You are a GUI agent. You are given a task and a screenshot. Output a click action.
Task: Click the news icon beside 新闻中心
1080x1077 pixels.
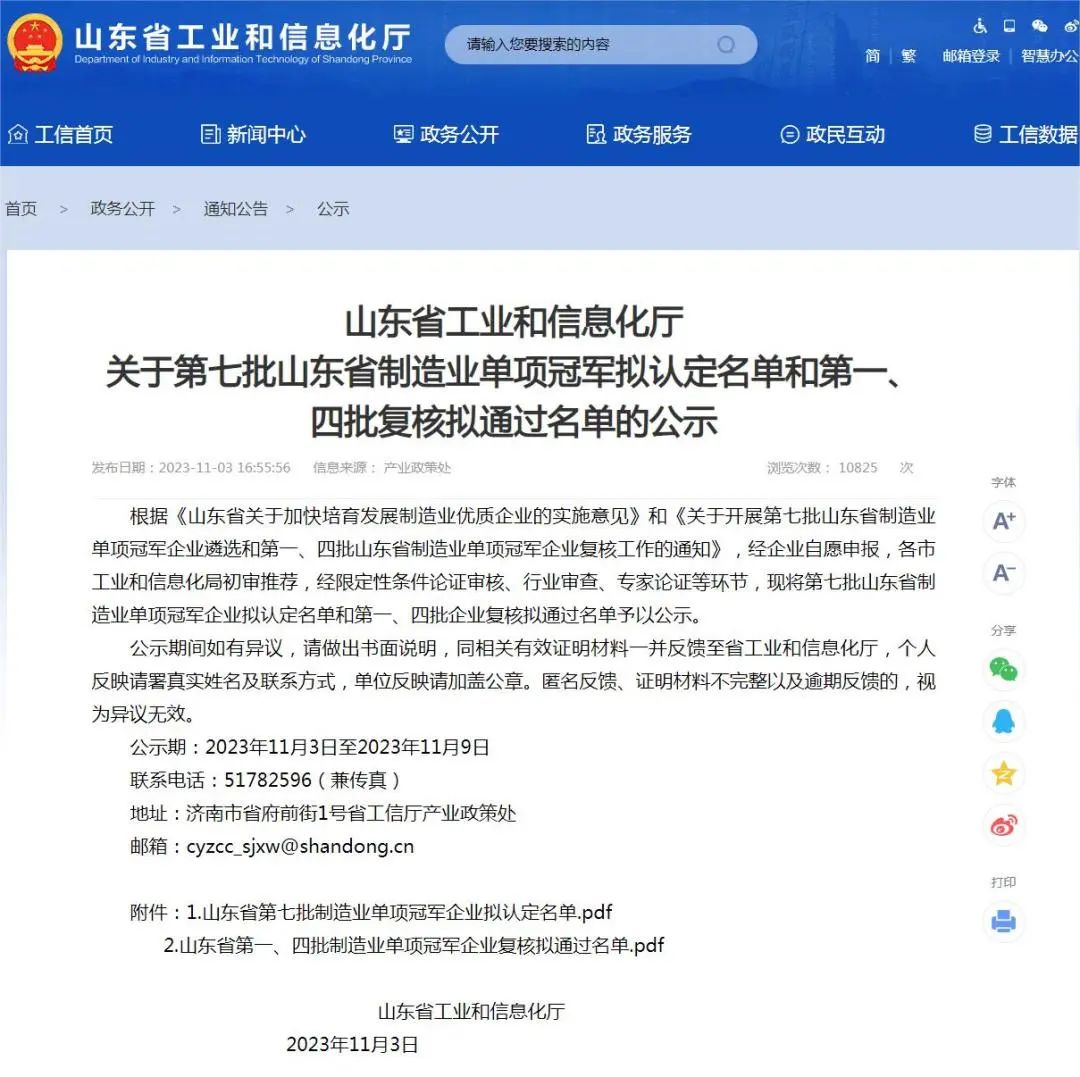coord(210,134)
